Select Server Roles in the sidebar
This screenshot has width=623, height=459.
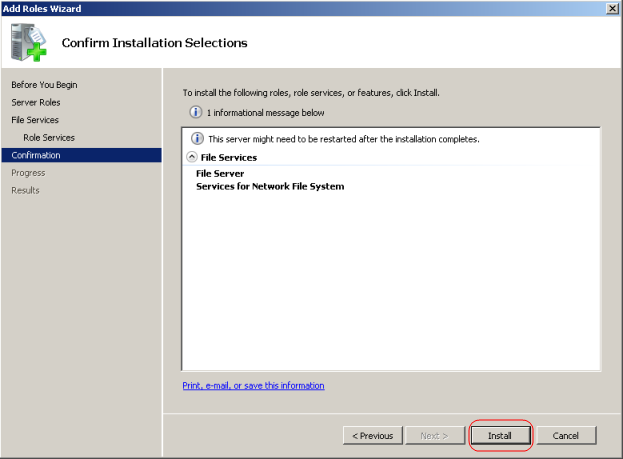point(35,103)
